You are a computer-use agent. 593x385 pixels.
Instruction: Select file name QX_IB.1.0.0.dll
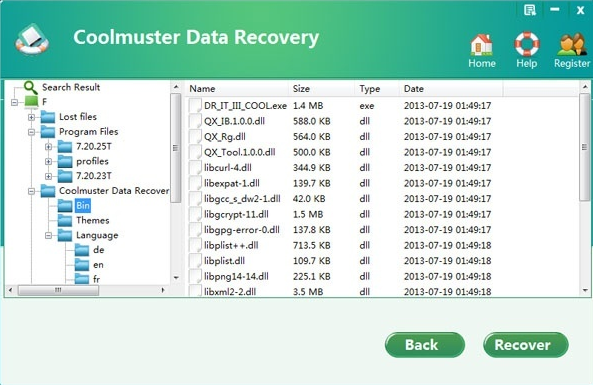(234, 121)
